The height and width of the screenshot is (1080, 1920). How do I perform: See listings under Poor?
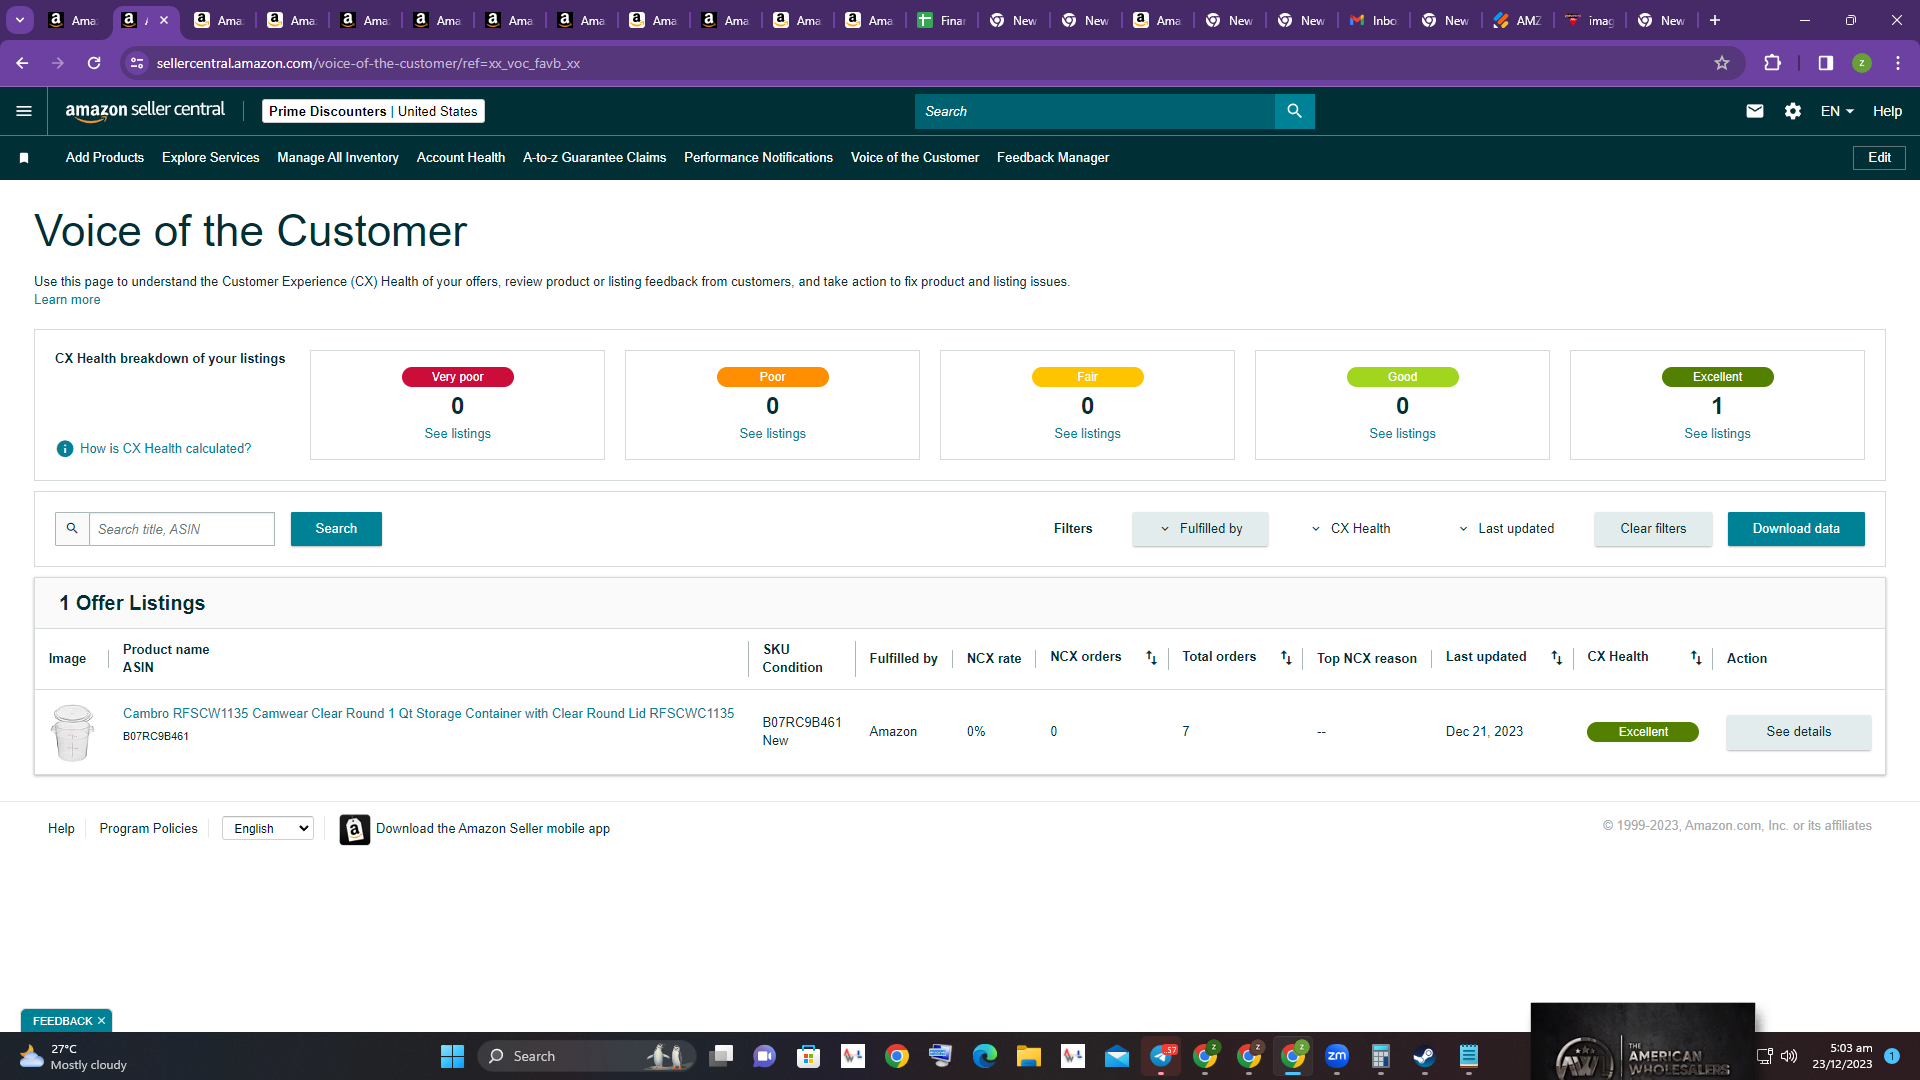(772, 434)
